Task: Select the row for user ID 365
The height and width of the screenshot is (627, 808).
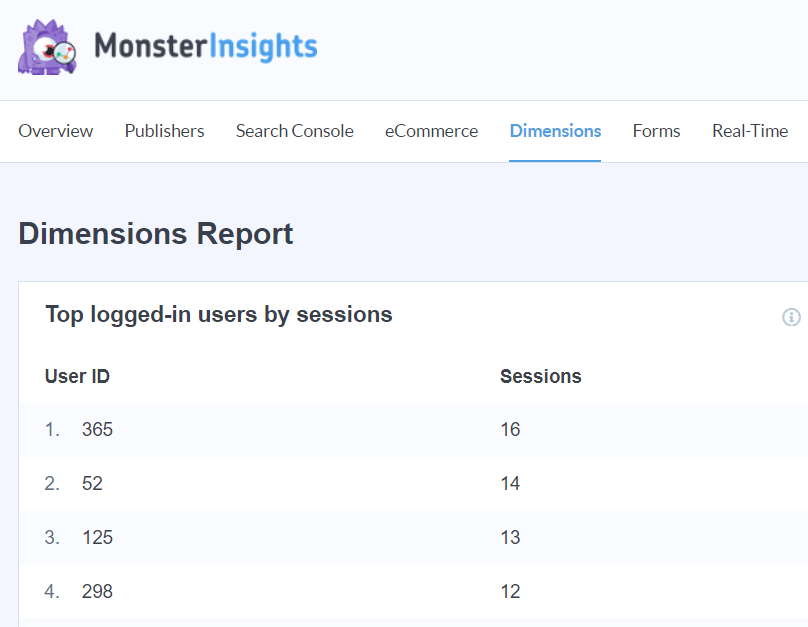Action: click(x=97, y=429)
